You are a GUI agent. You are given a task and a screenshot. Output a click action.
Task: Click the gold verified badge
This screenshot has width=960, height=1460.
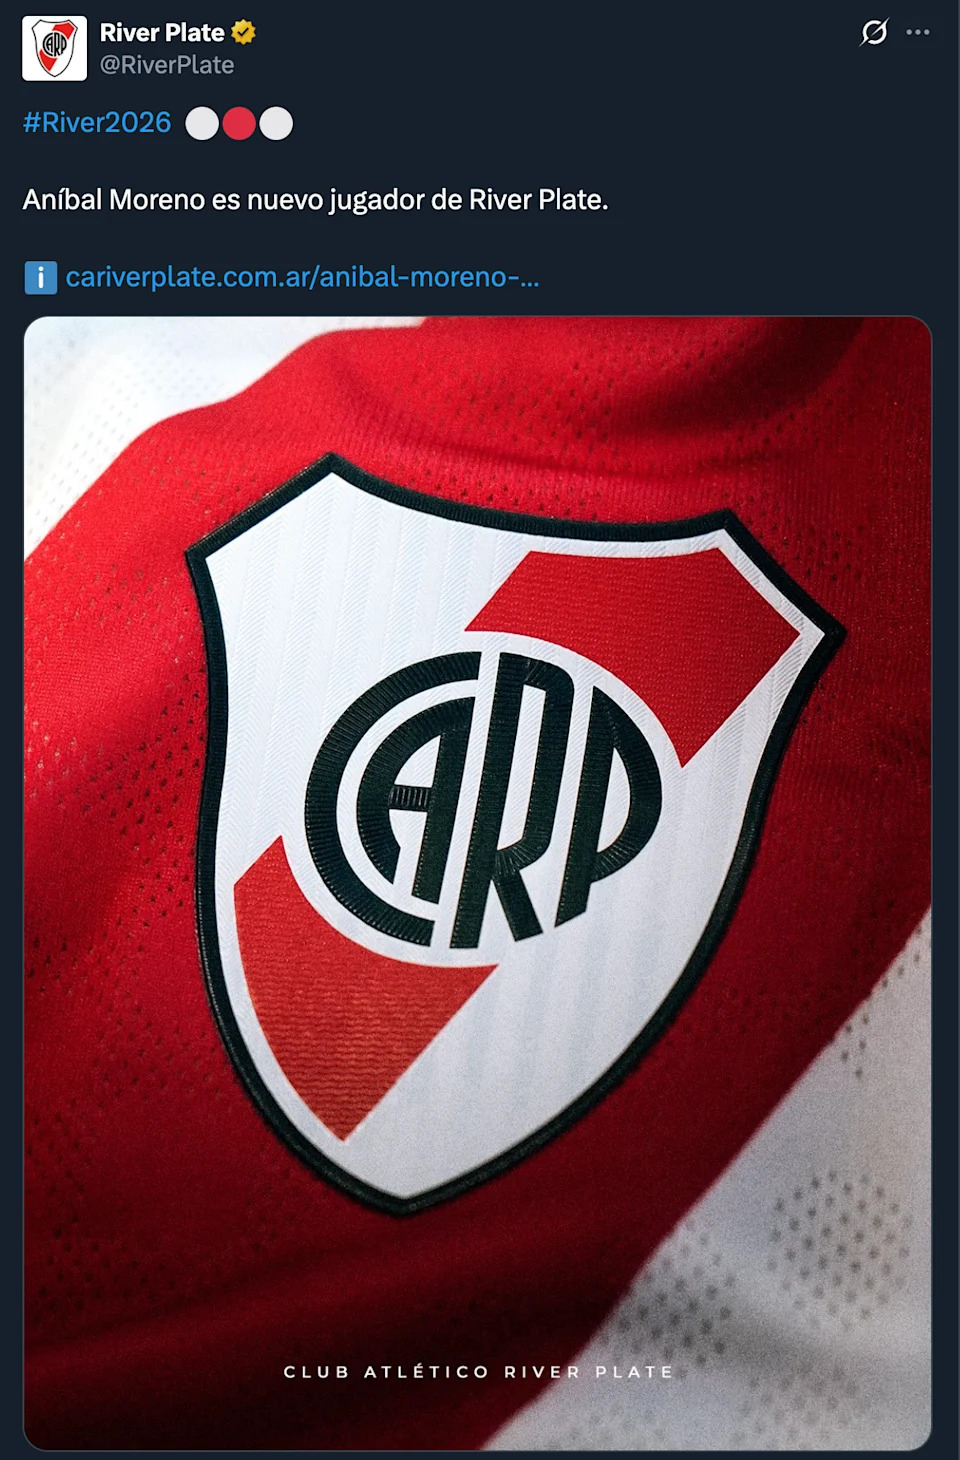243,33
